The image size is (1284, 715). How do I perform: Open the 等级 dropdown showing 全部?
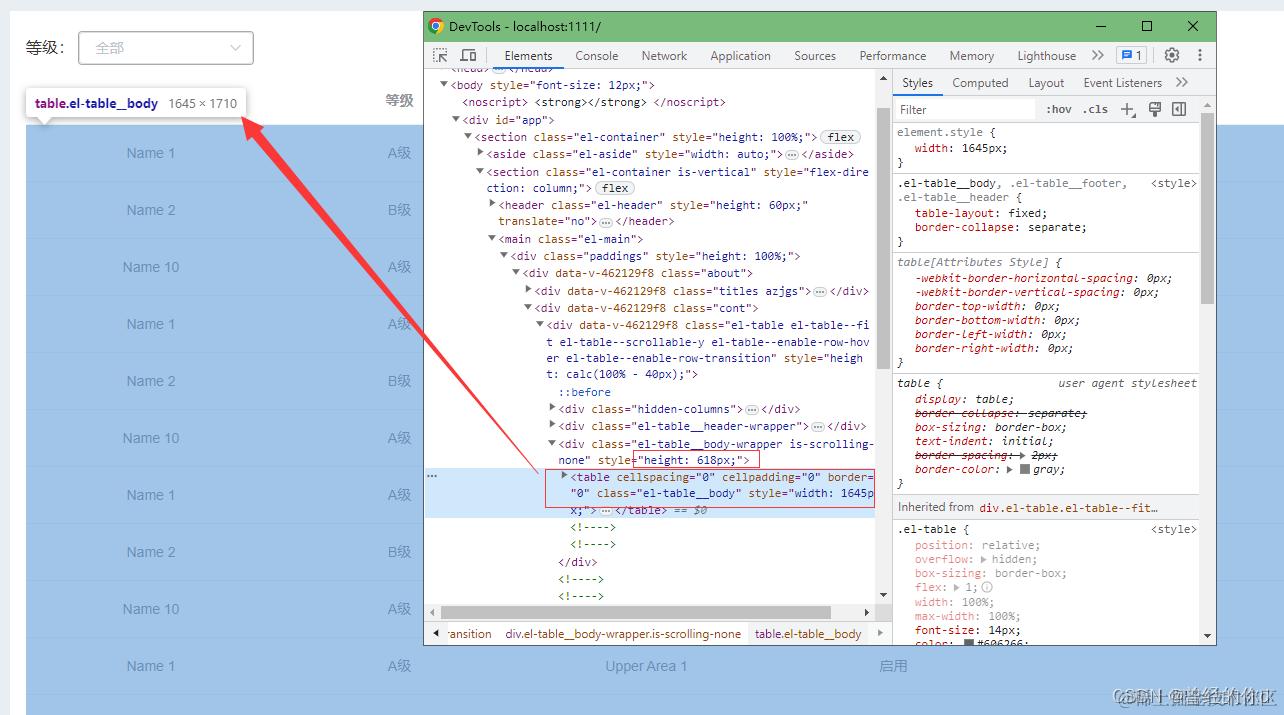(x=166, y=47)
